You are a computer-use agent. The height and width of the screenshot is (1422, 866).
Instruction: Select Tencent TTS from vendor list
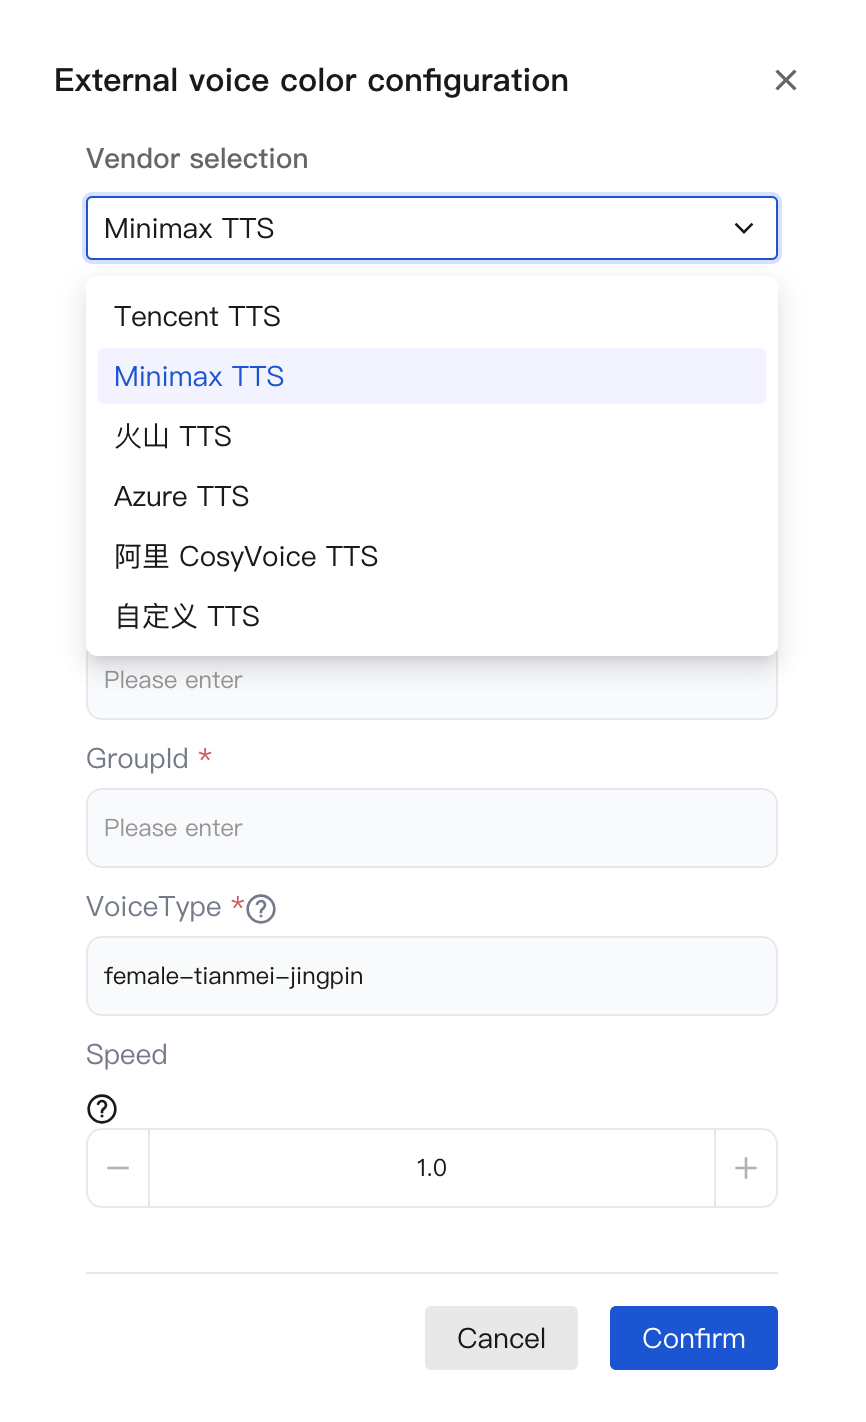[x=198, y=317]
